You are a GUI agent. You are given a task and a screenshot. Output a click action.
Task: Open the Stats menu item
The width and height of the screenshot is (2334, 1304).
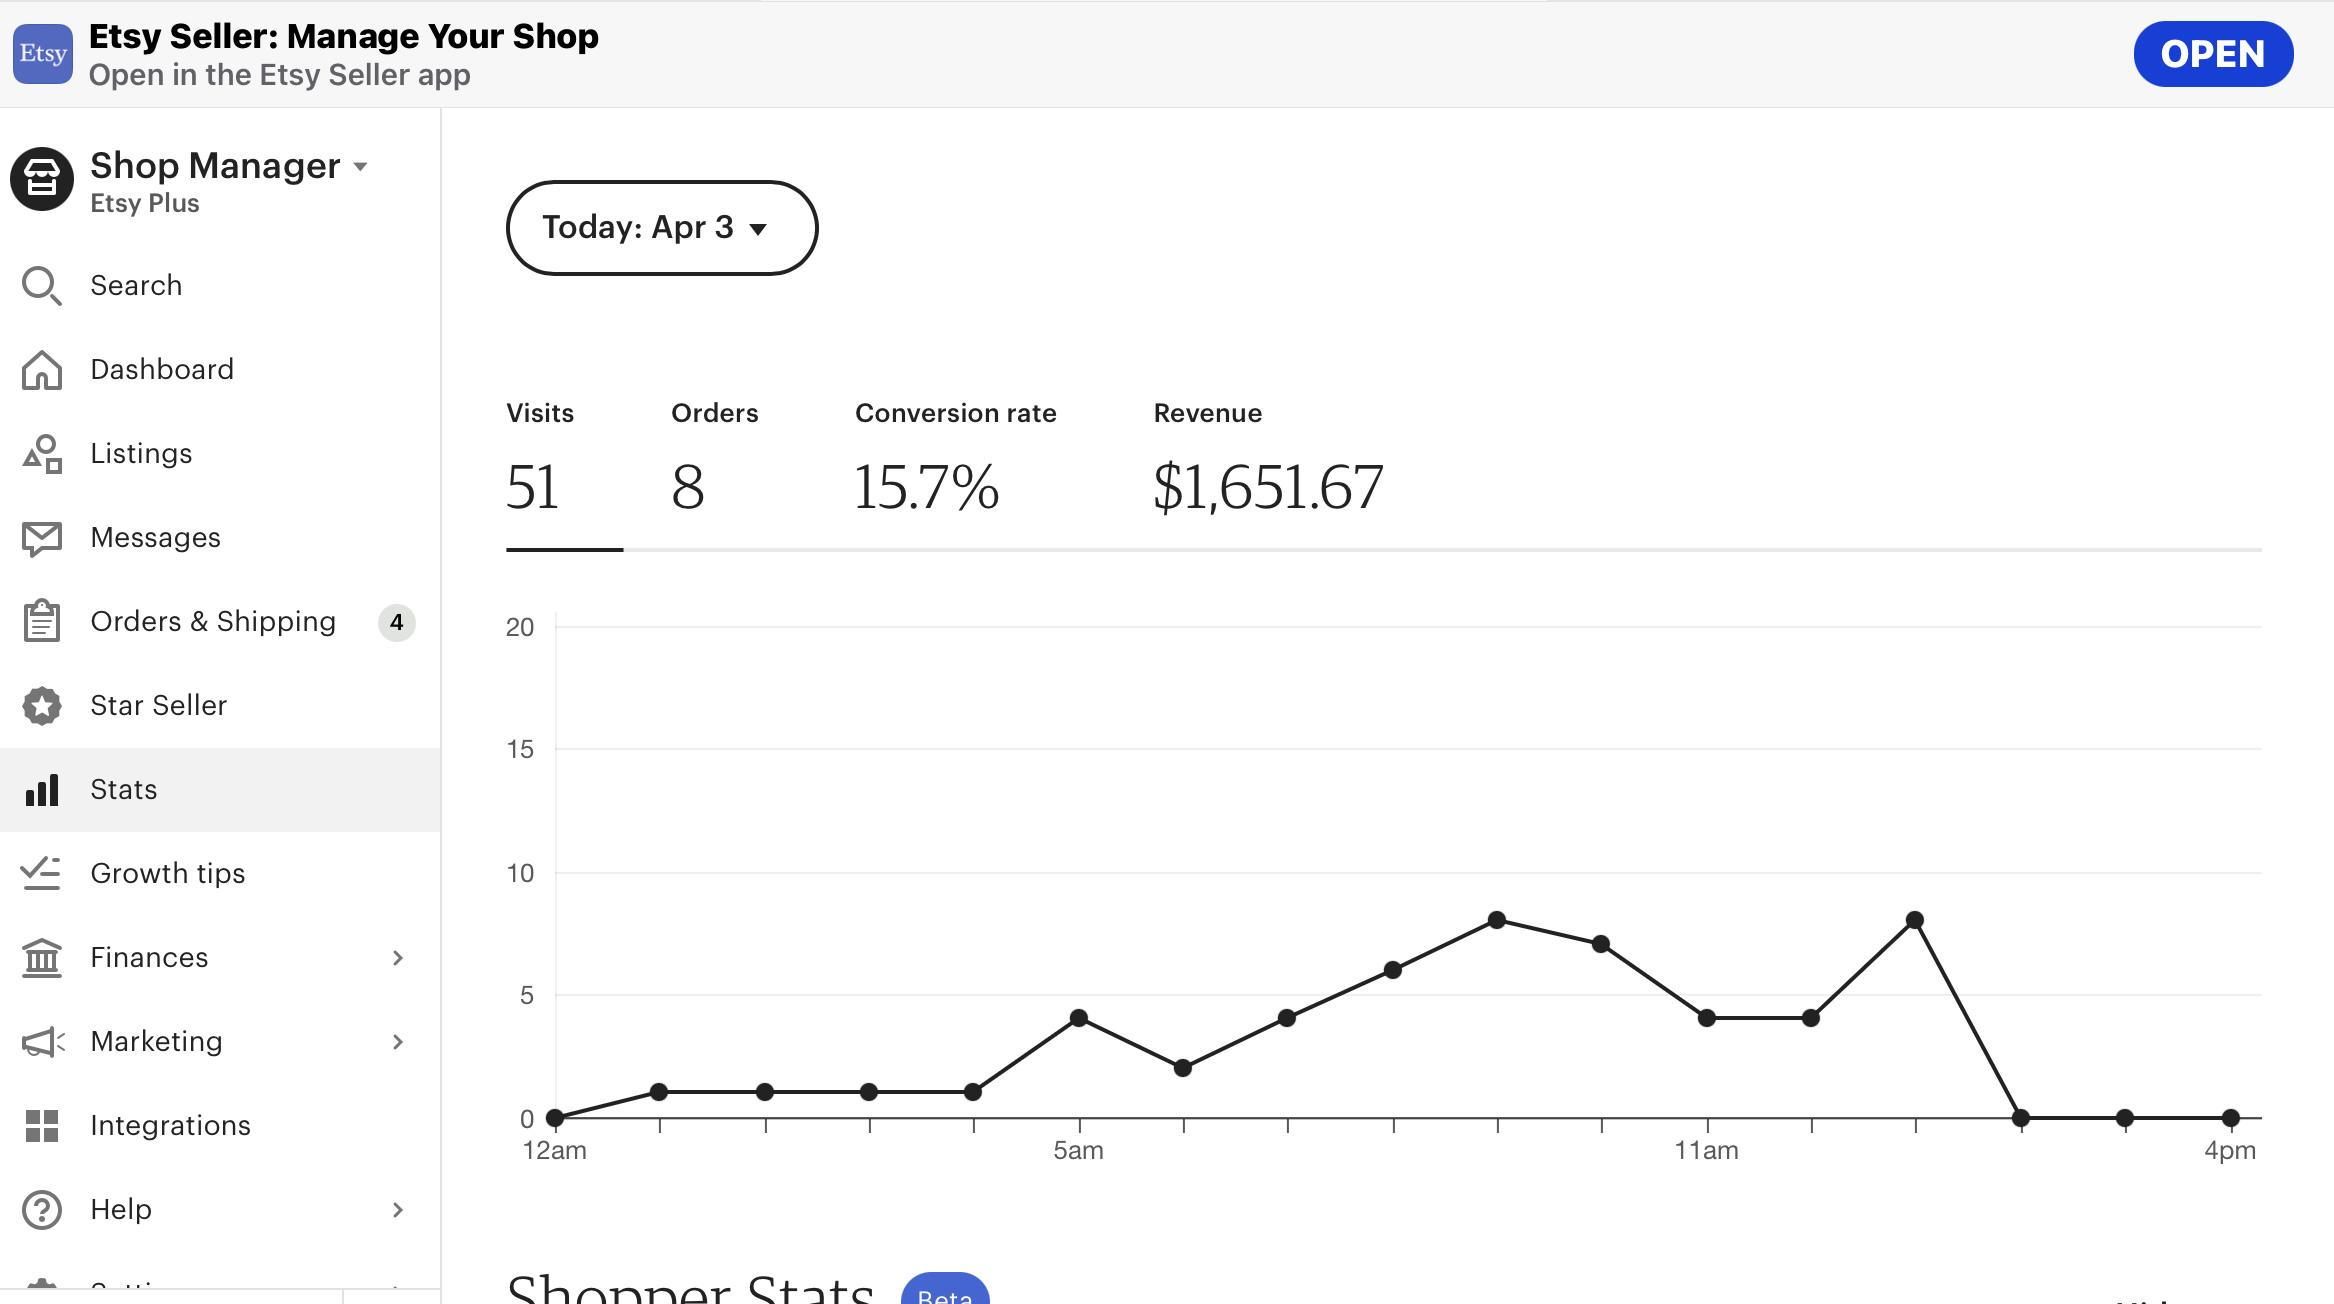click(124, 790)
